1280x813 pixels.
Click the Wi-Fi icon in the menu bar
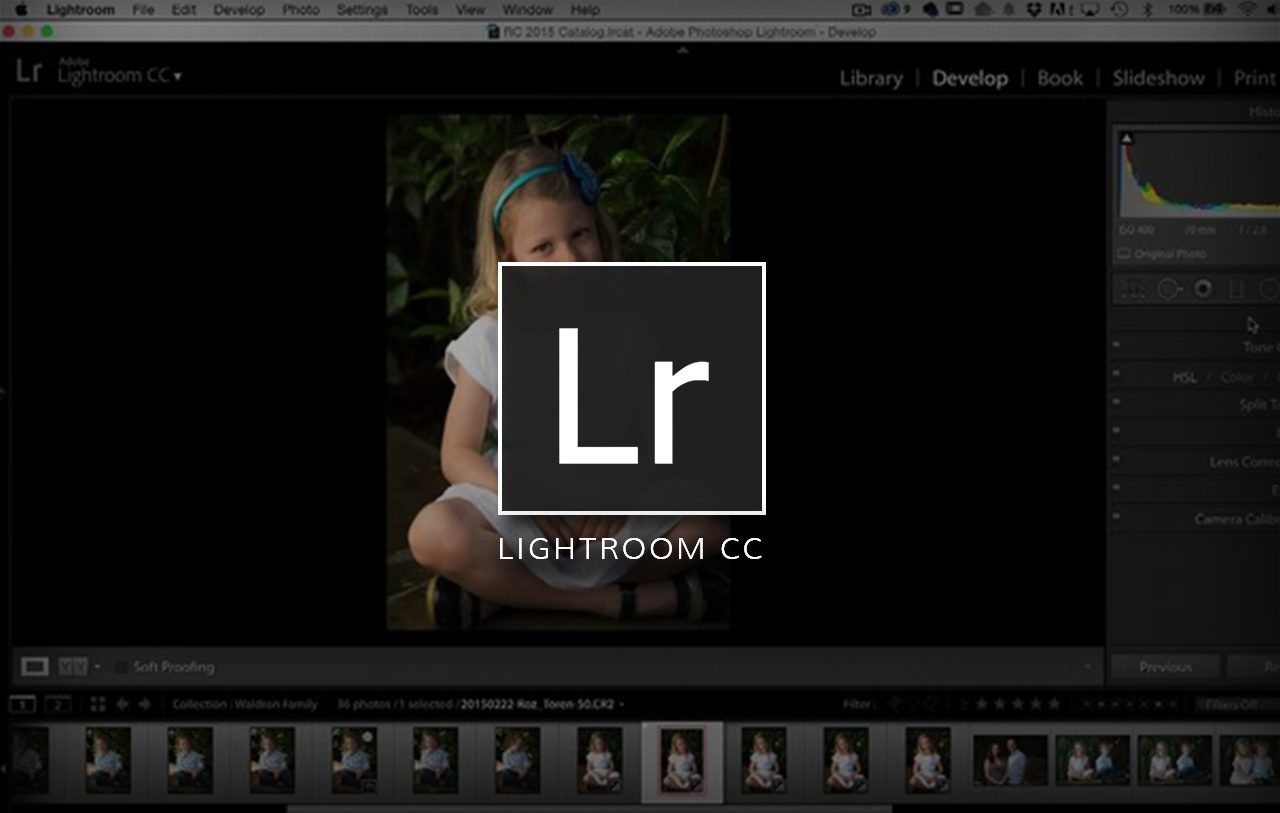coord(1248,9)
